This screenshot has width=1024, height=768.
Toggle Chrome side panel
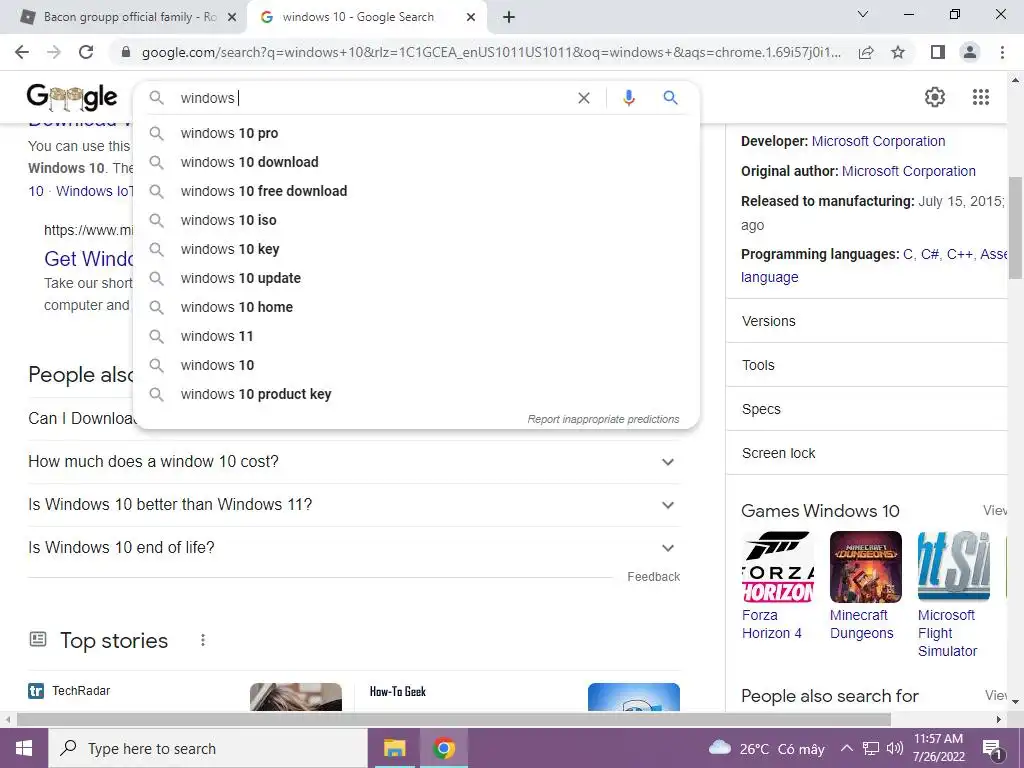pyautogui.click(x=938, y=52)
